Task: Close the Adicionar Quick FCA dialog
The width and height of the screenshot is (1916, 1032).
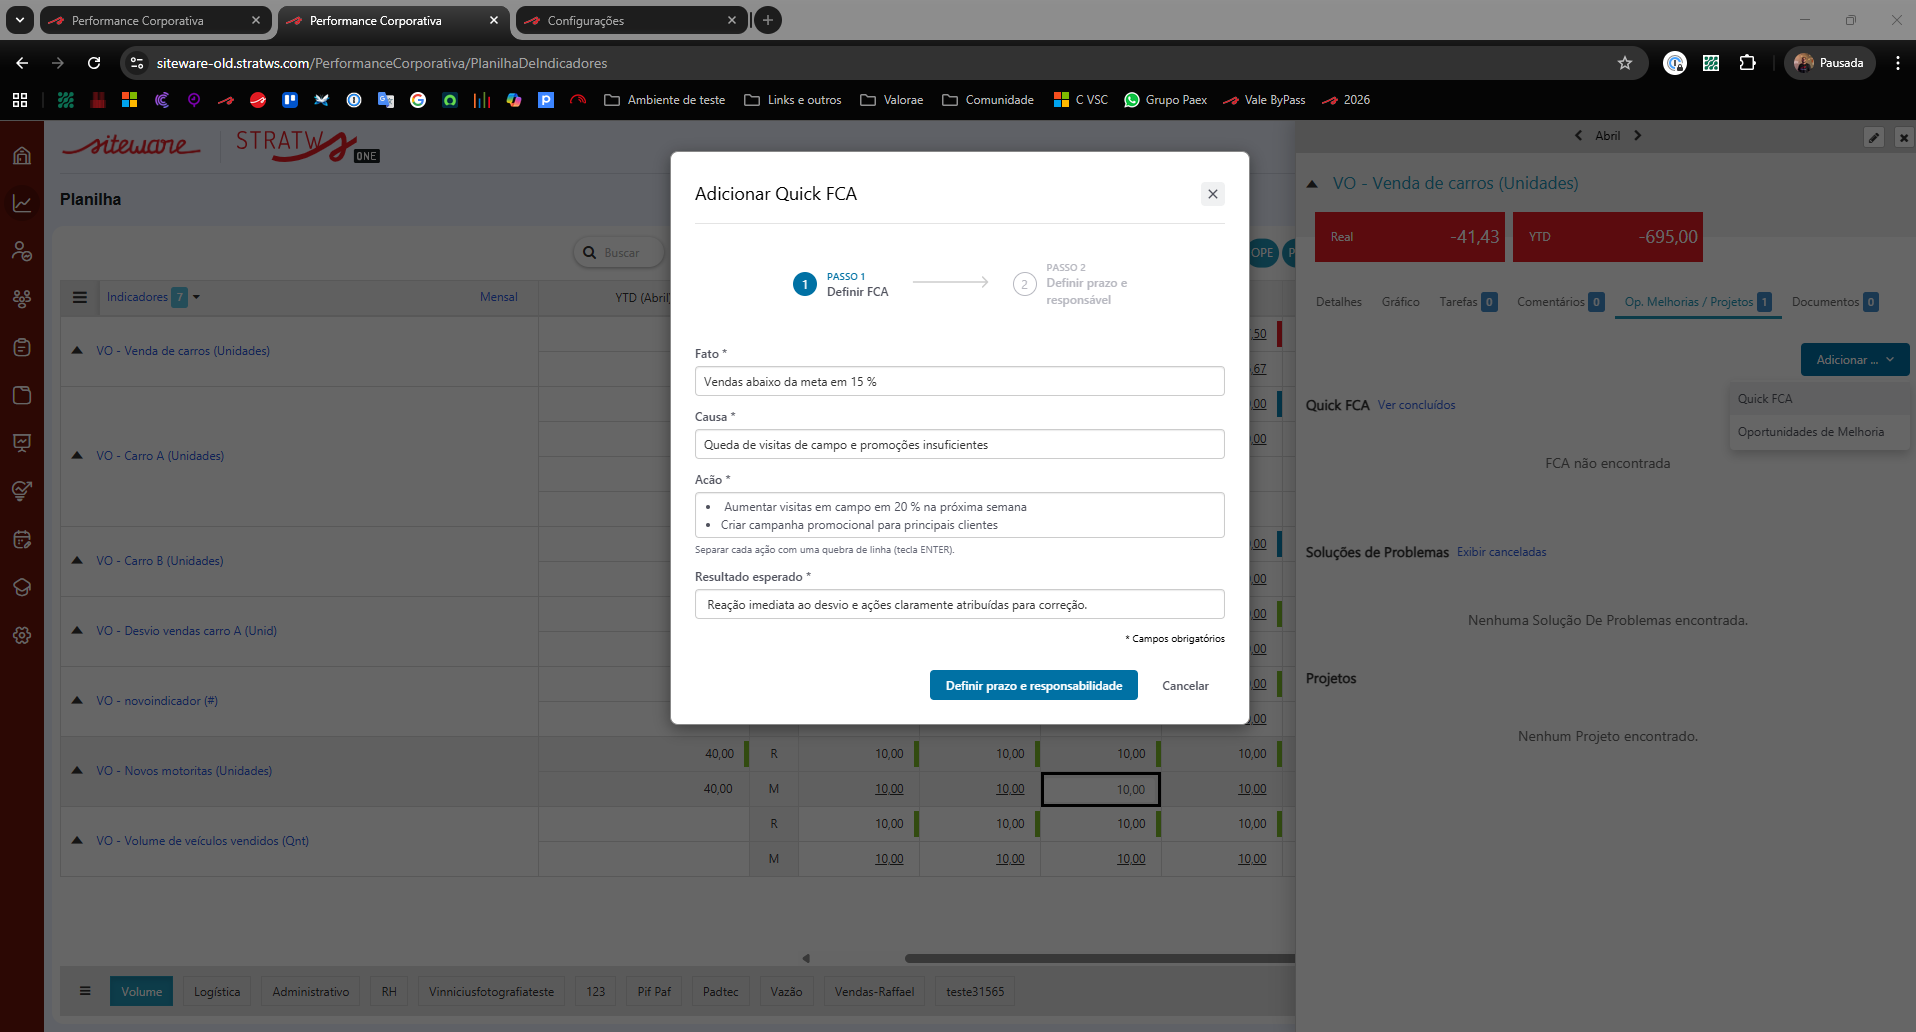Action: 1212,194
